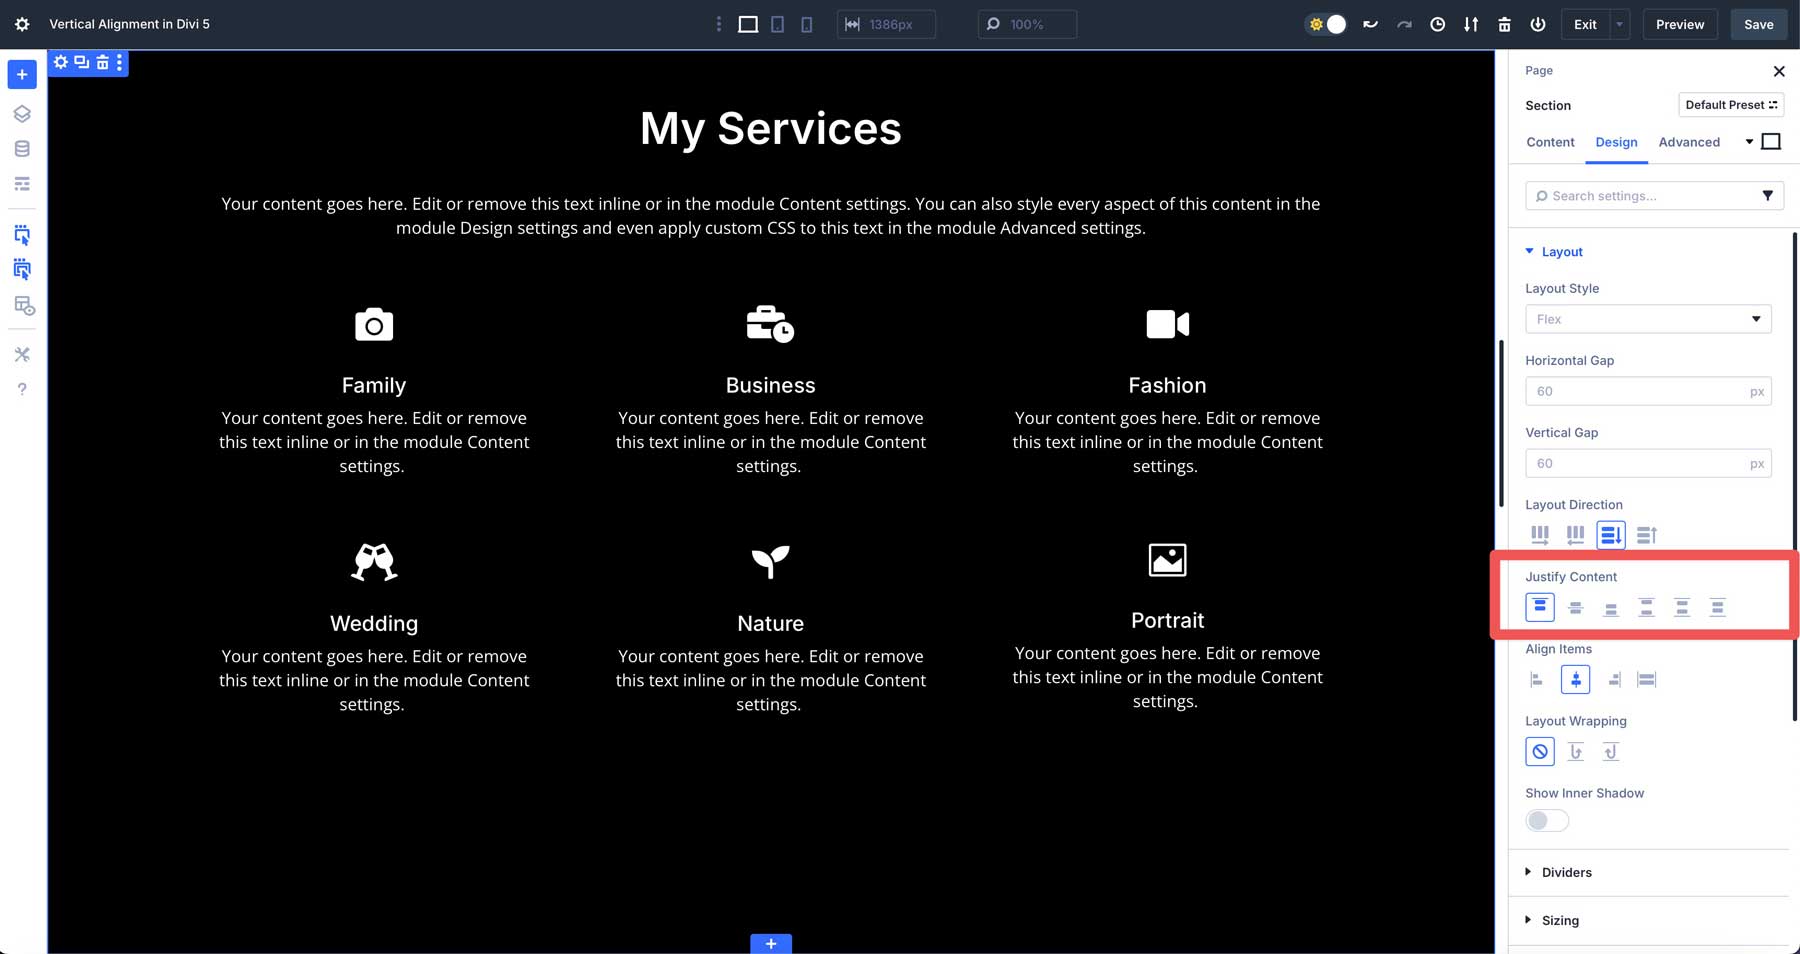Click the Save button
Image resolution: width=1800 pixels, height=954 pixels.
point(1759,24)
